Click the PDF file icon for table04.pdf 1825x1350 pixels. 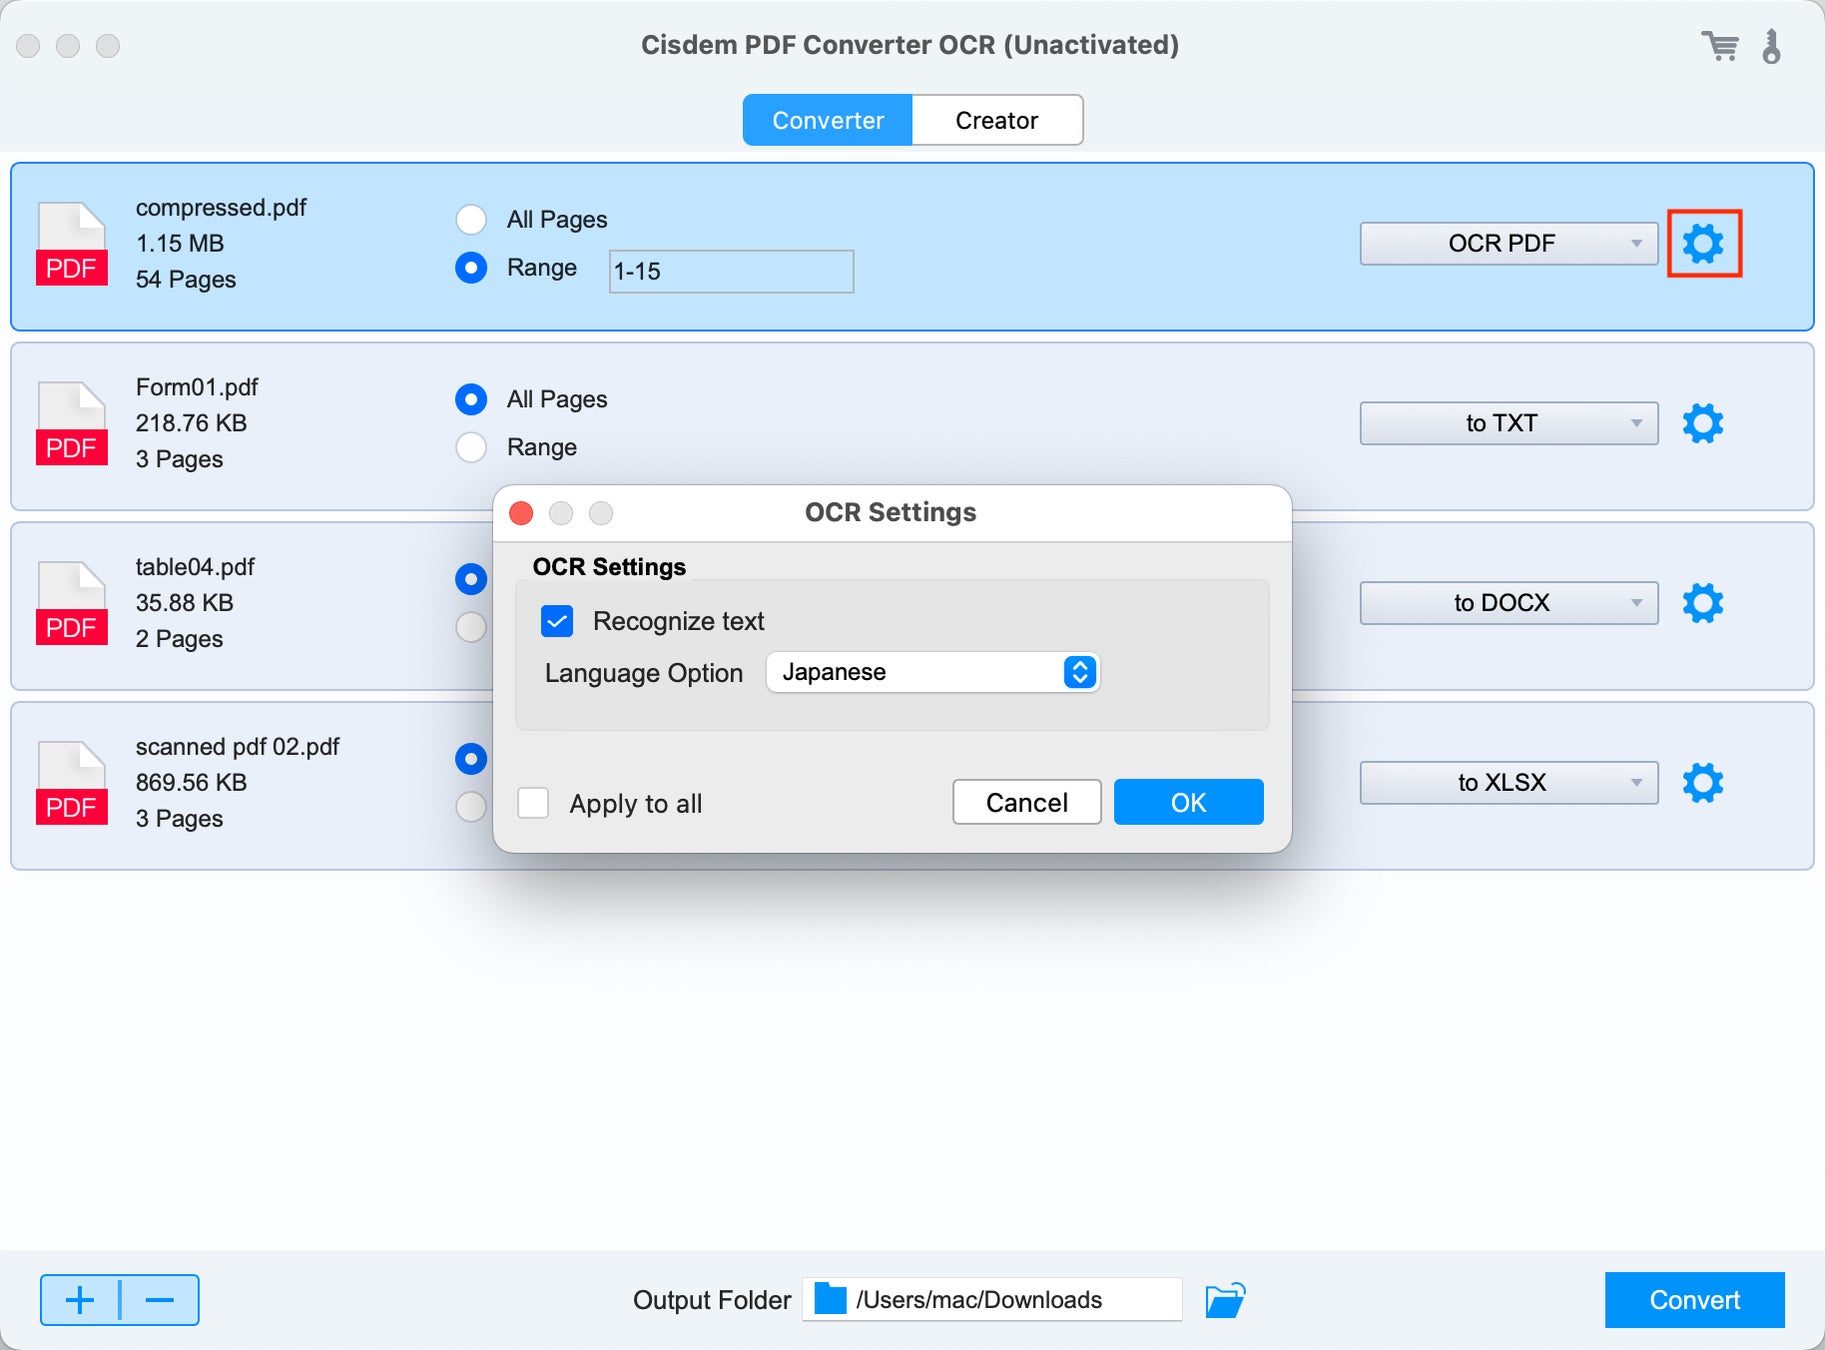tap(72, 604)
